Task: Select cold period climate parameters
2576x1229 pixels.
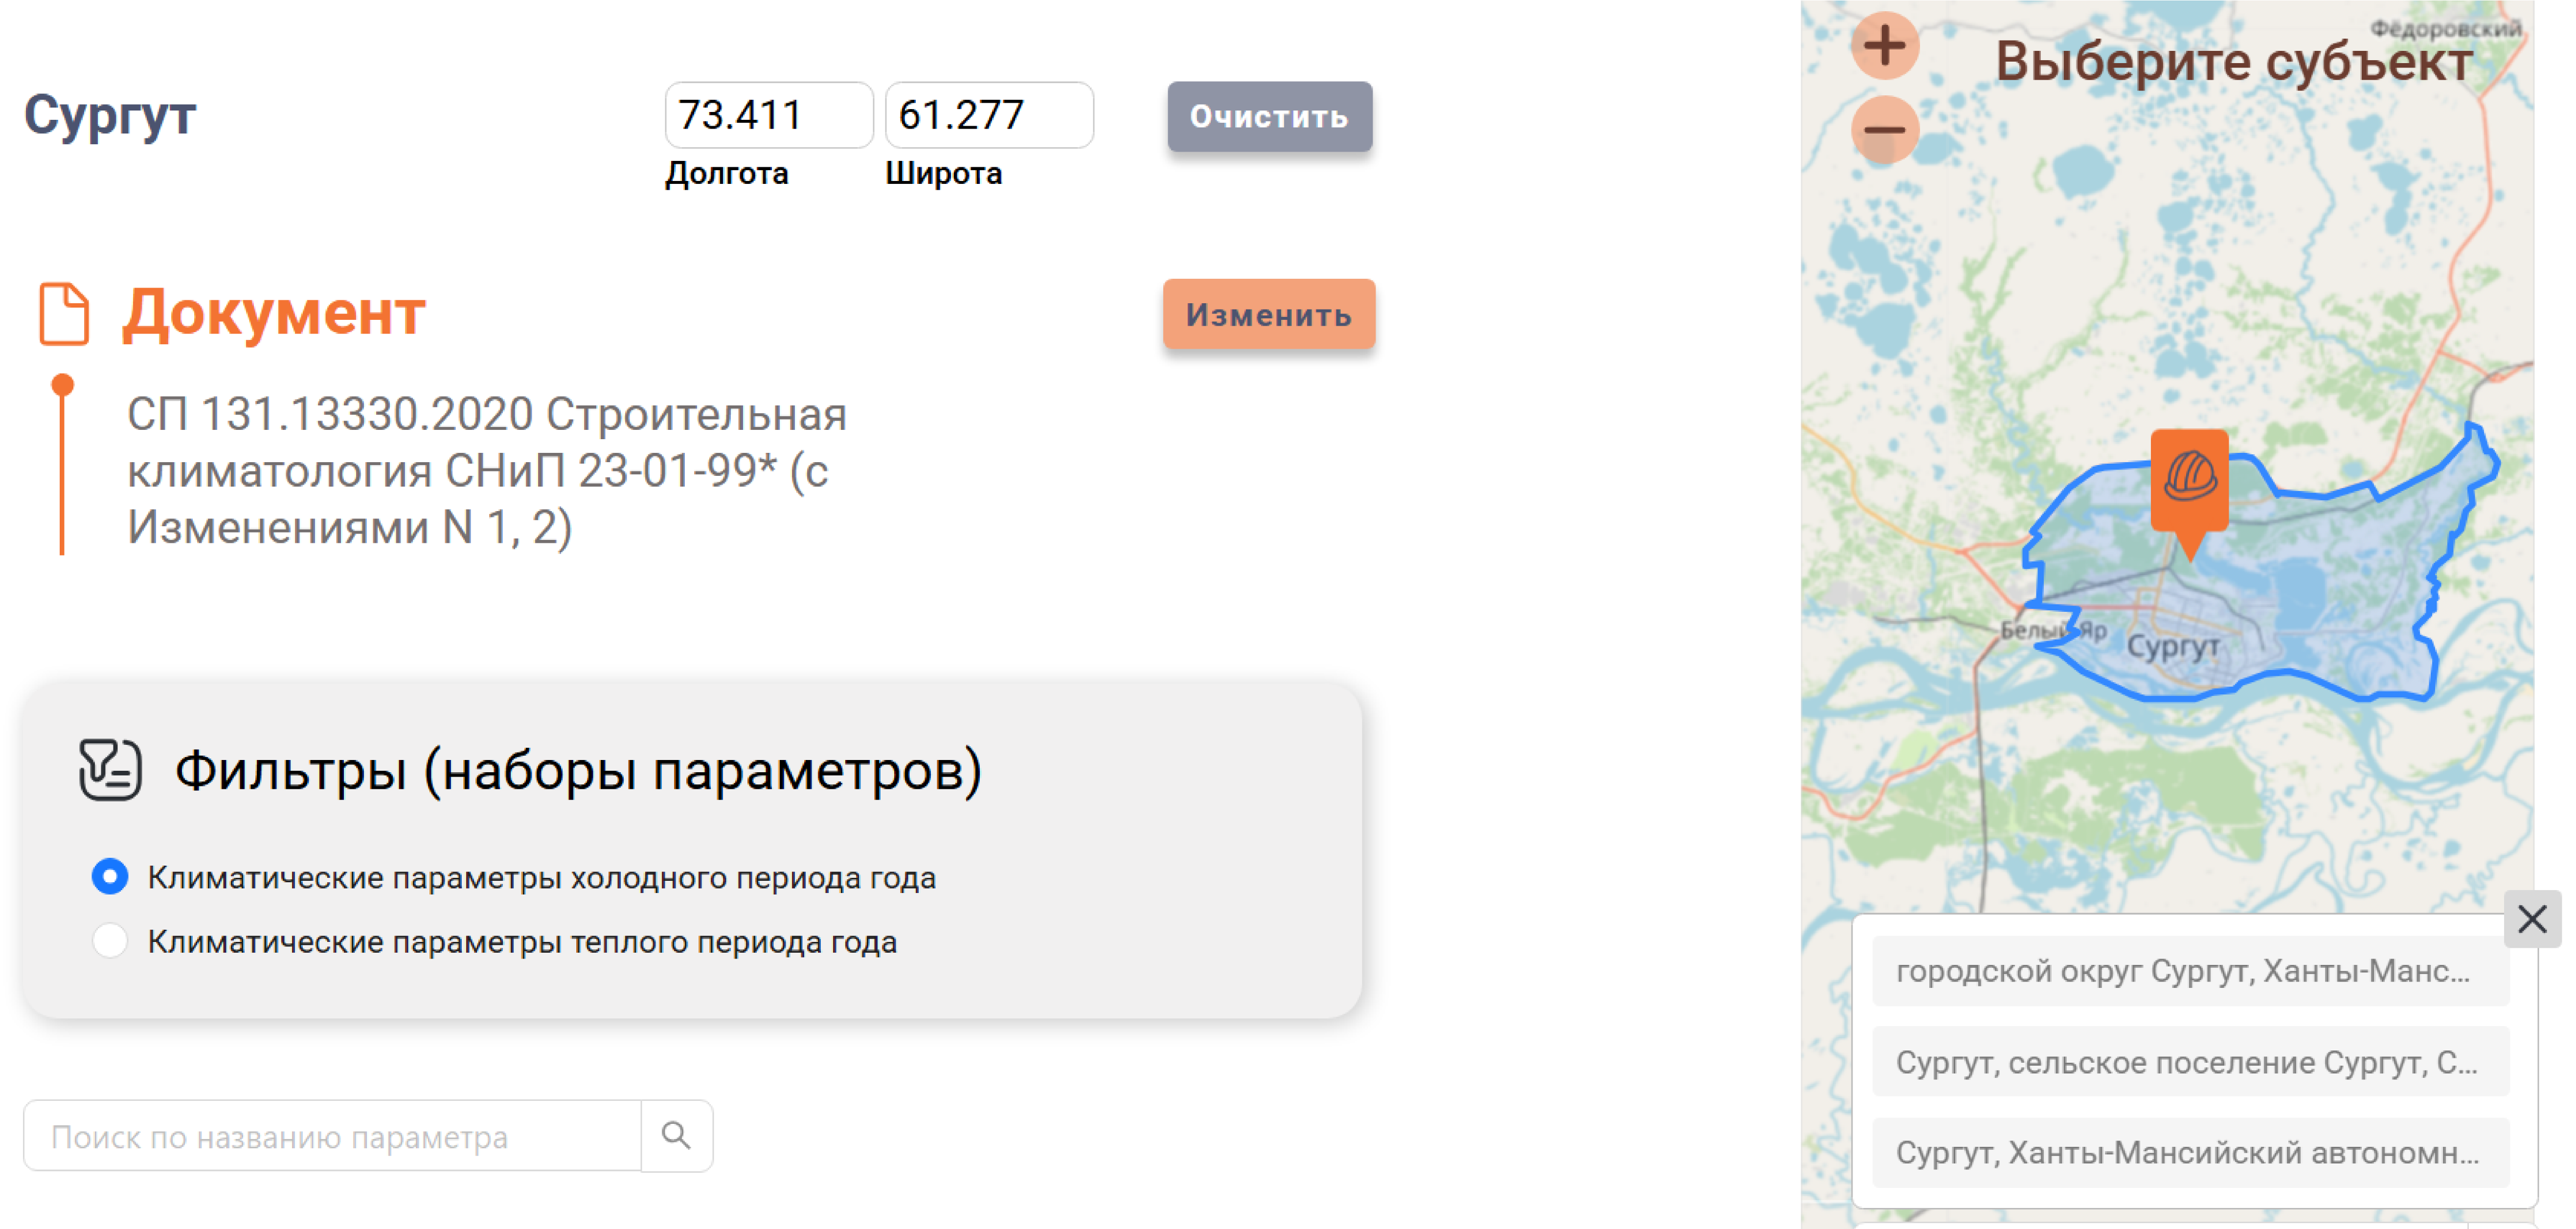Action: point(110,877)
